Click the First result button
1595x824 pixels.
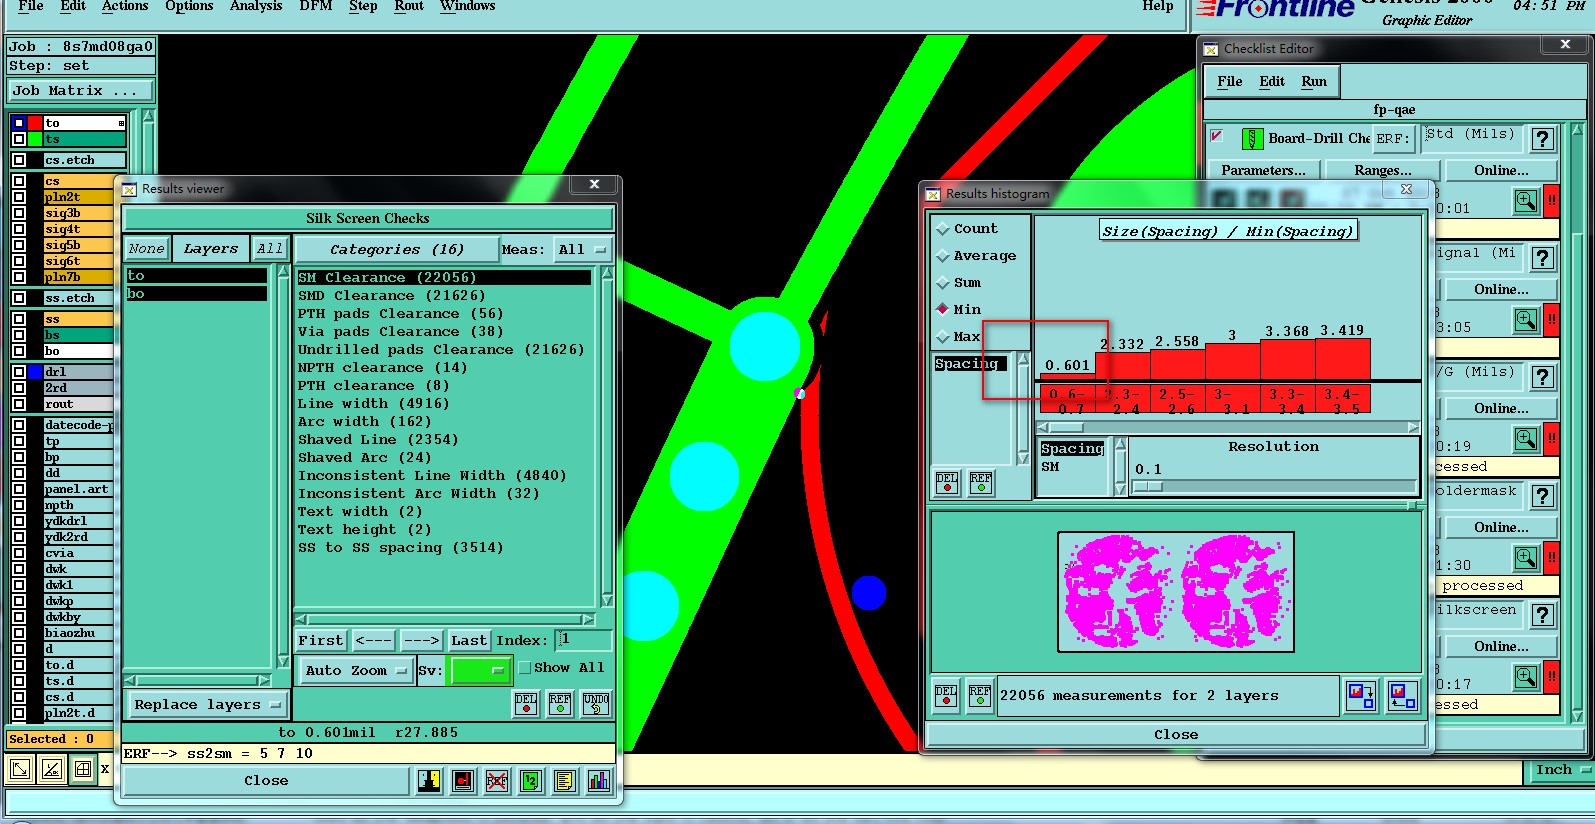321,641
